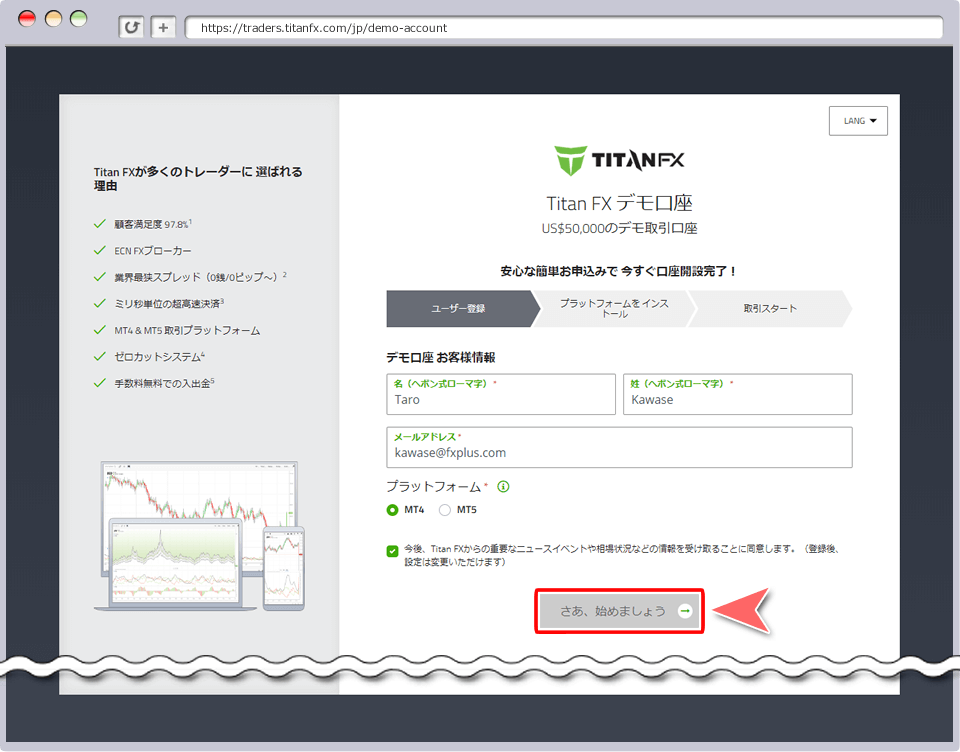Click the checkmark next to 顧客満足度 97.8%

coord(100,224)
